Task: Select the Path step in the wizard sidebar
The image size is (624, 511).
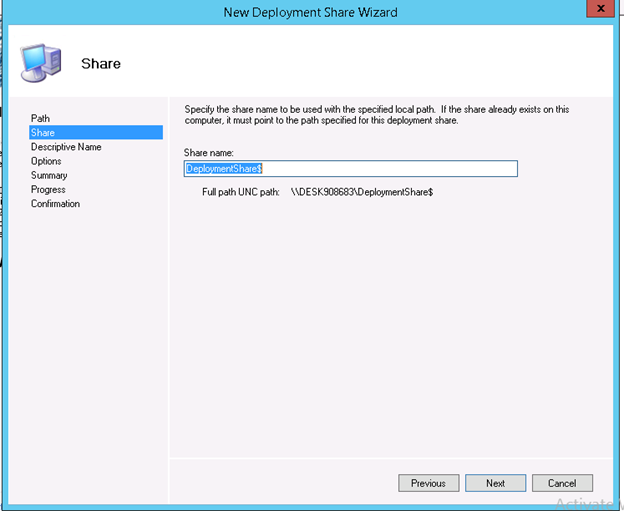Action: coord(40,118)
